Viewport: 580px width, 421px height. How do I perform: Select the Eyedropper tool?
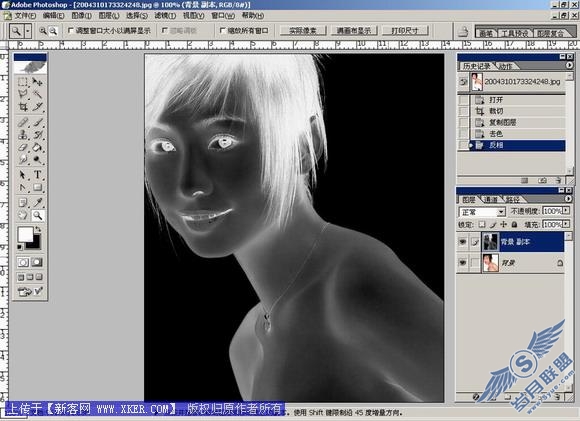pos(37,202)
